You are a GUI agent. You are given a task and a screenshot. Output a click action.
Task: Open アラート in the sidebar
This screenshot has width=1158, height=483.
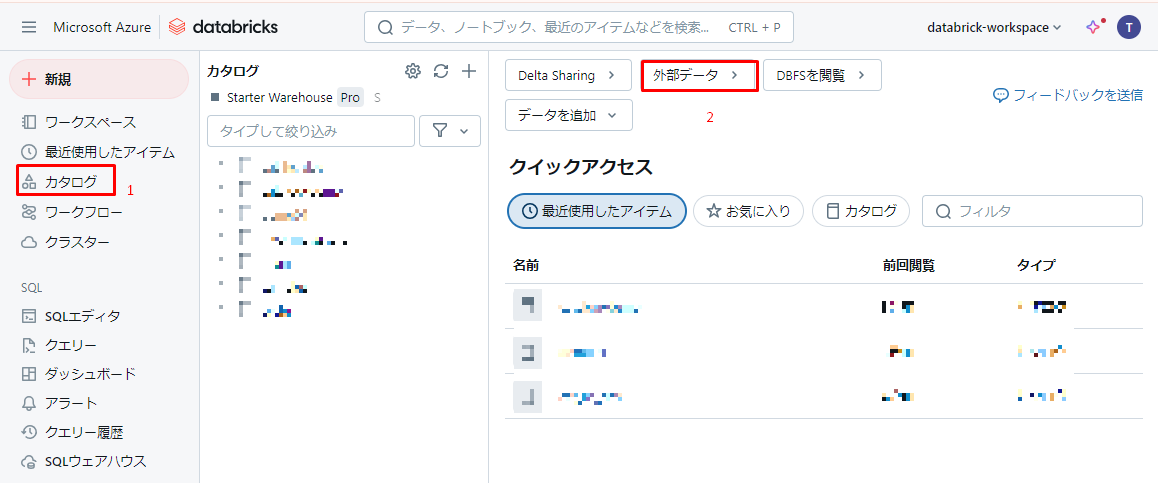click(x=59, y=403)
